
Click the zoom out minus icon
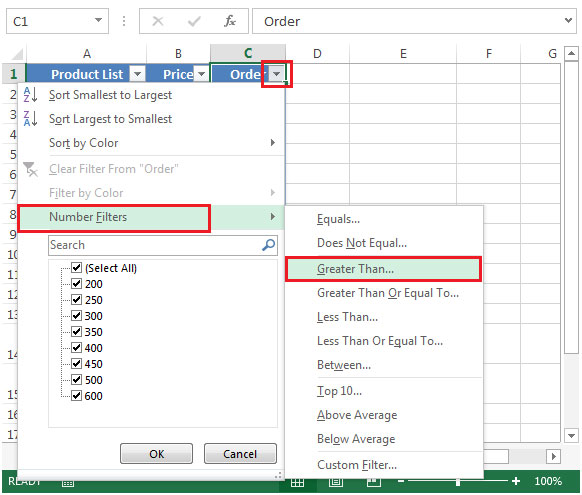tap(401, 481)
